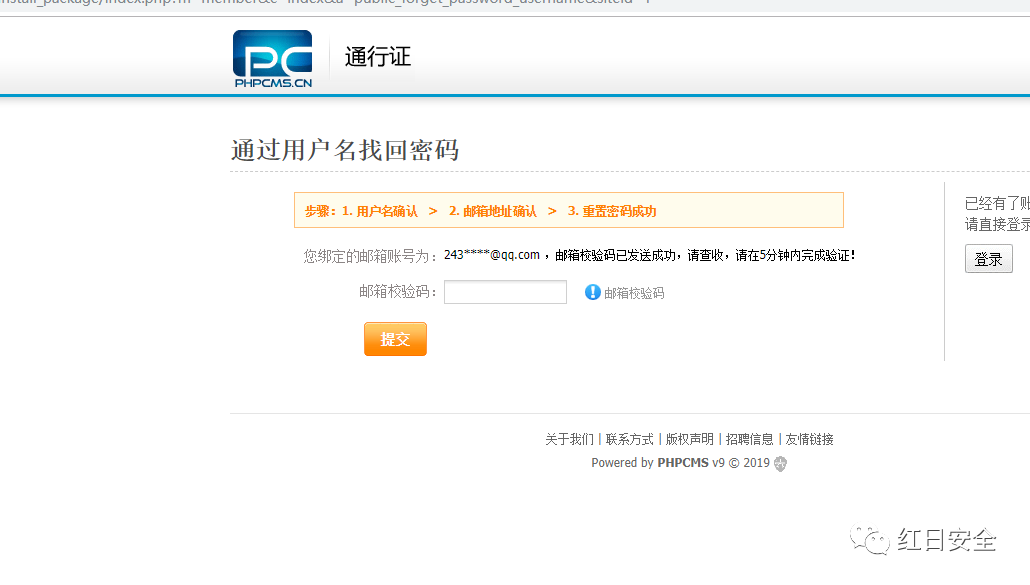Viewport: 1030px width, 585px height.
Task: Click the masked email 243****@qq.com
Action: [492, 255]
